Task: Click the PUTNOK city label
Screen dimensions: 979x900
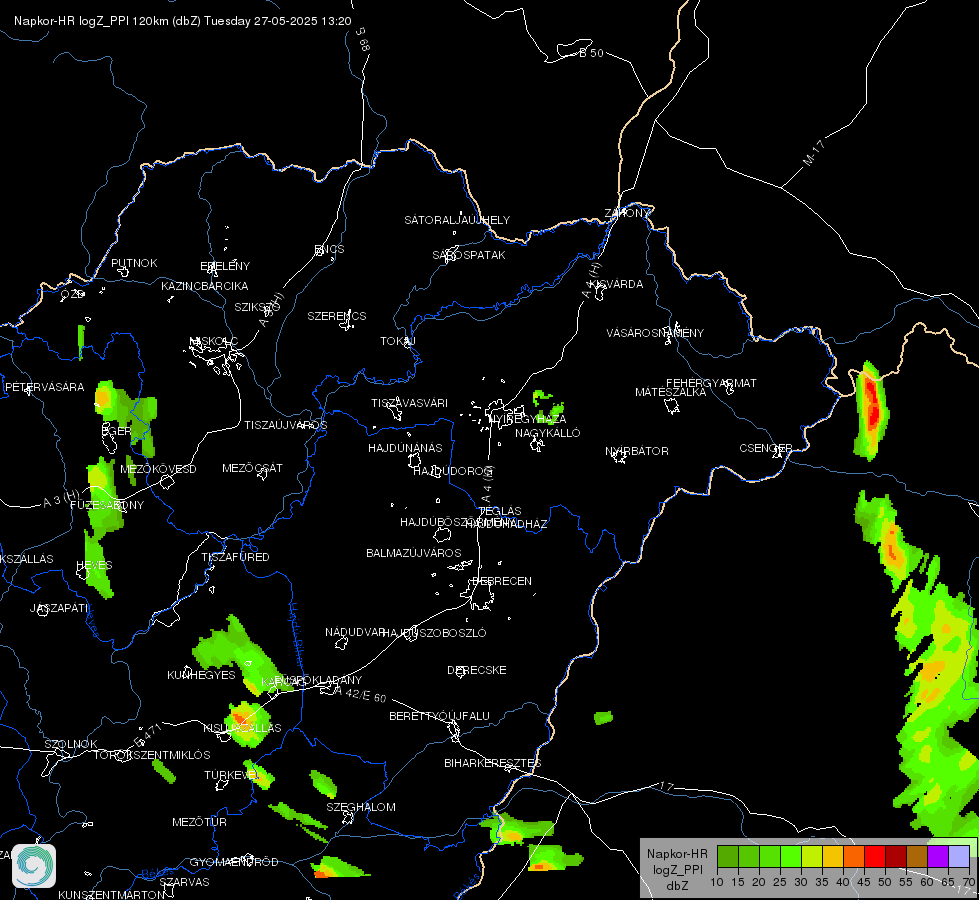Action: point(134,263)
